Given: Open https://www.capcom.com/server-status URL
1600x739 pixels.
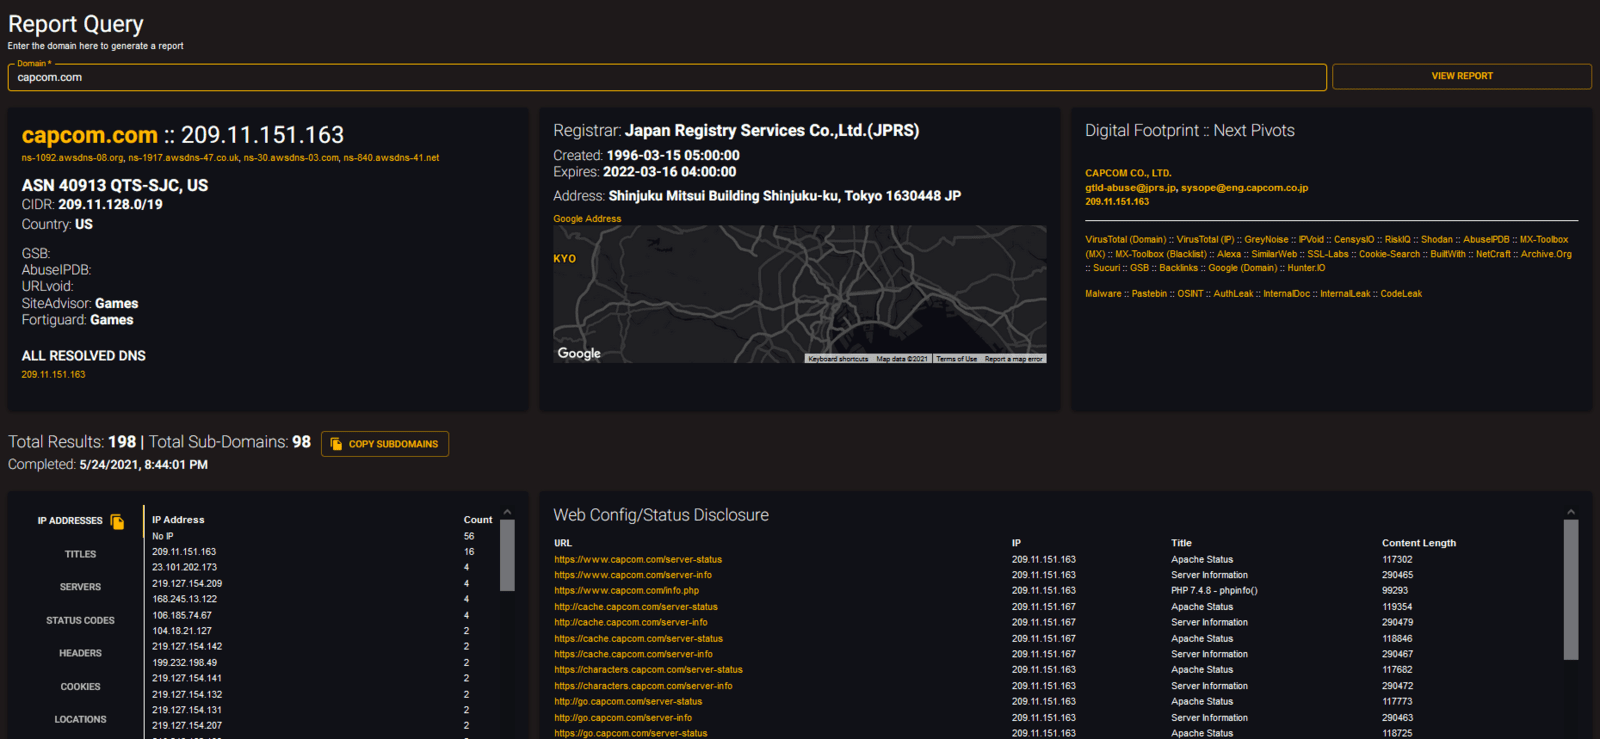Looking at the screenshot, I should [638, 560].
